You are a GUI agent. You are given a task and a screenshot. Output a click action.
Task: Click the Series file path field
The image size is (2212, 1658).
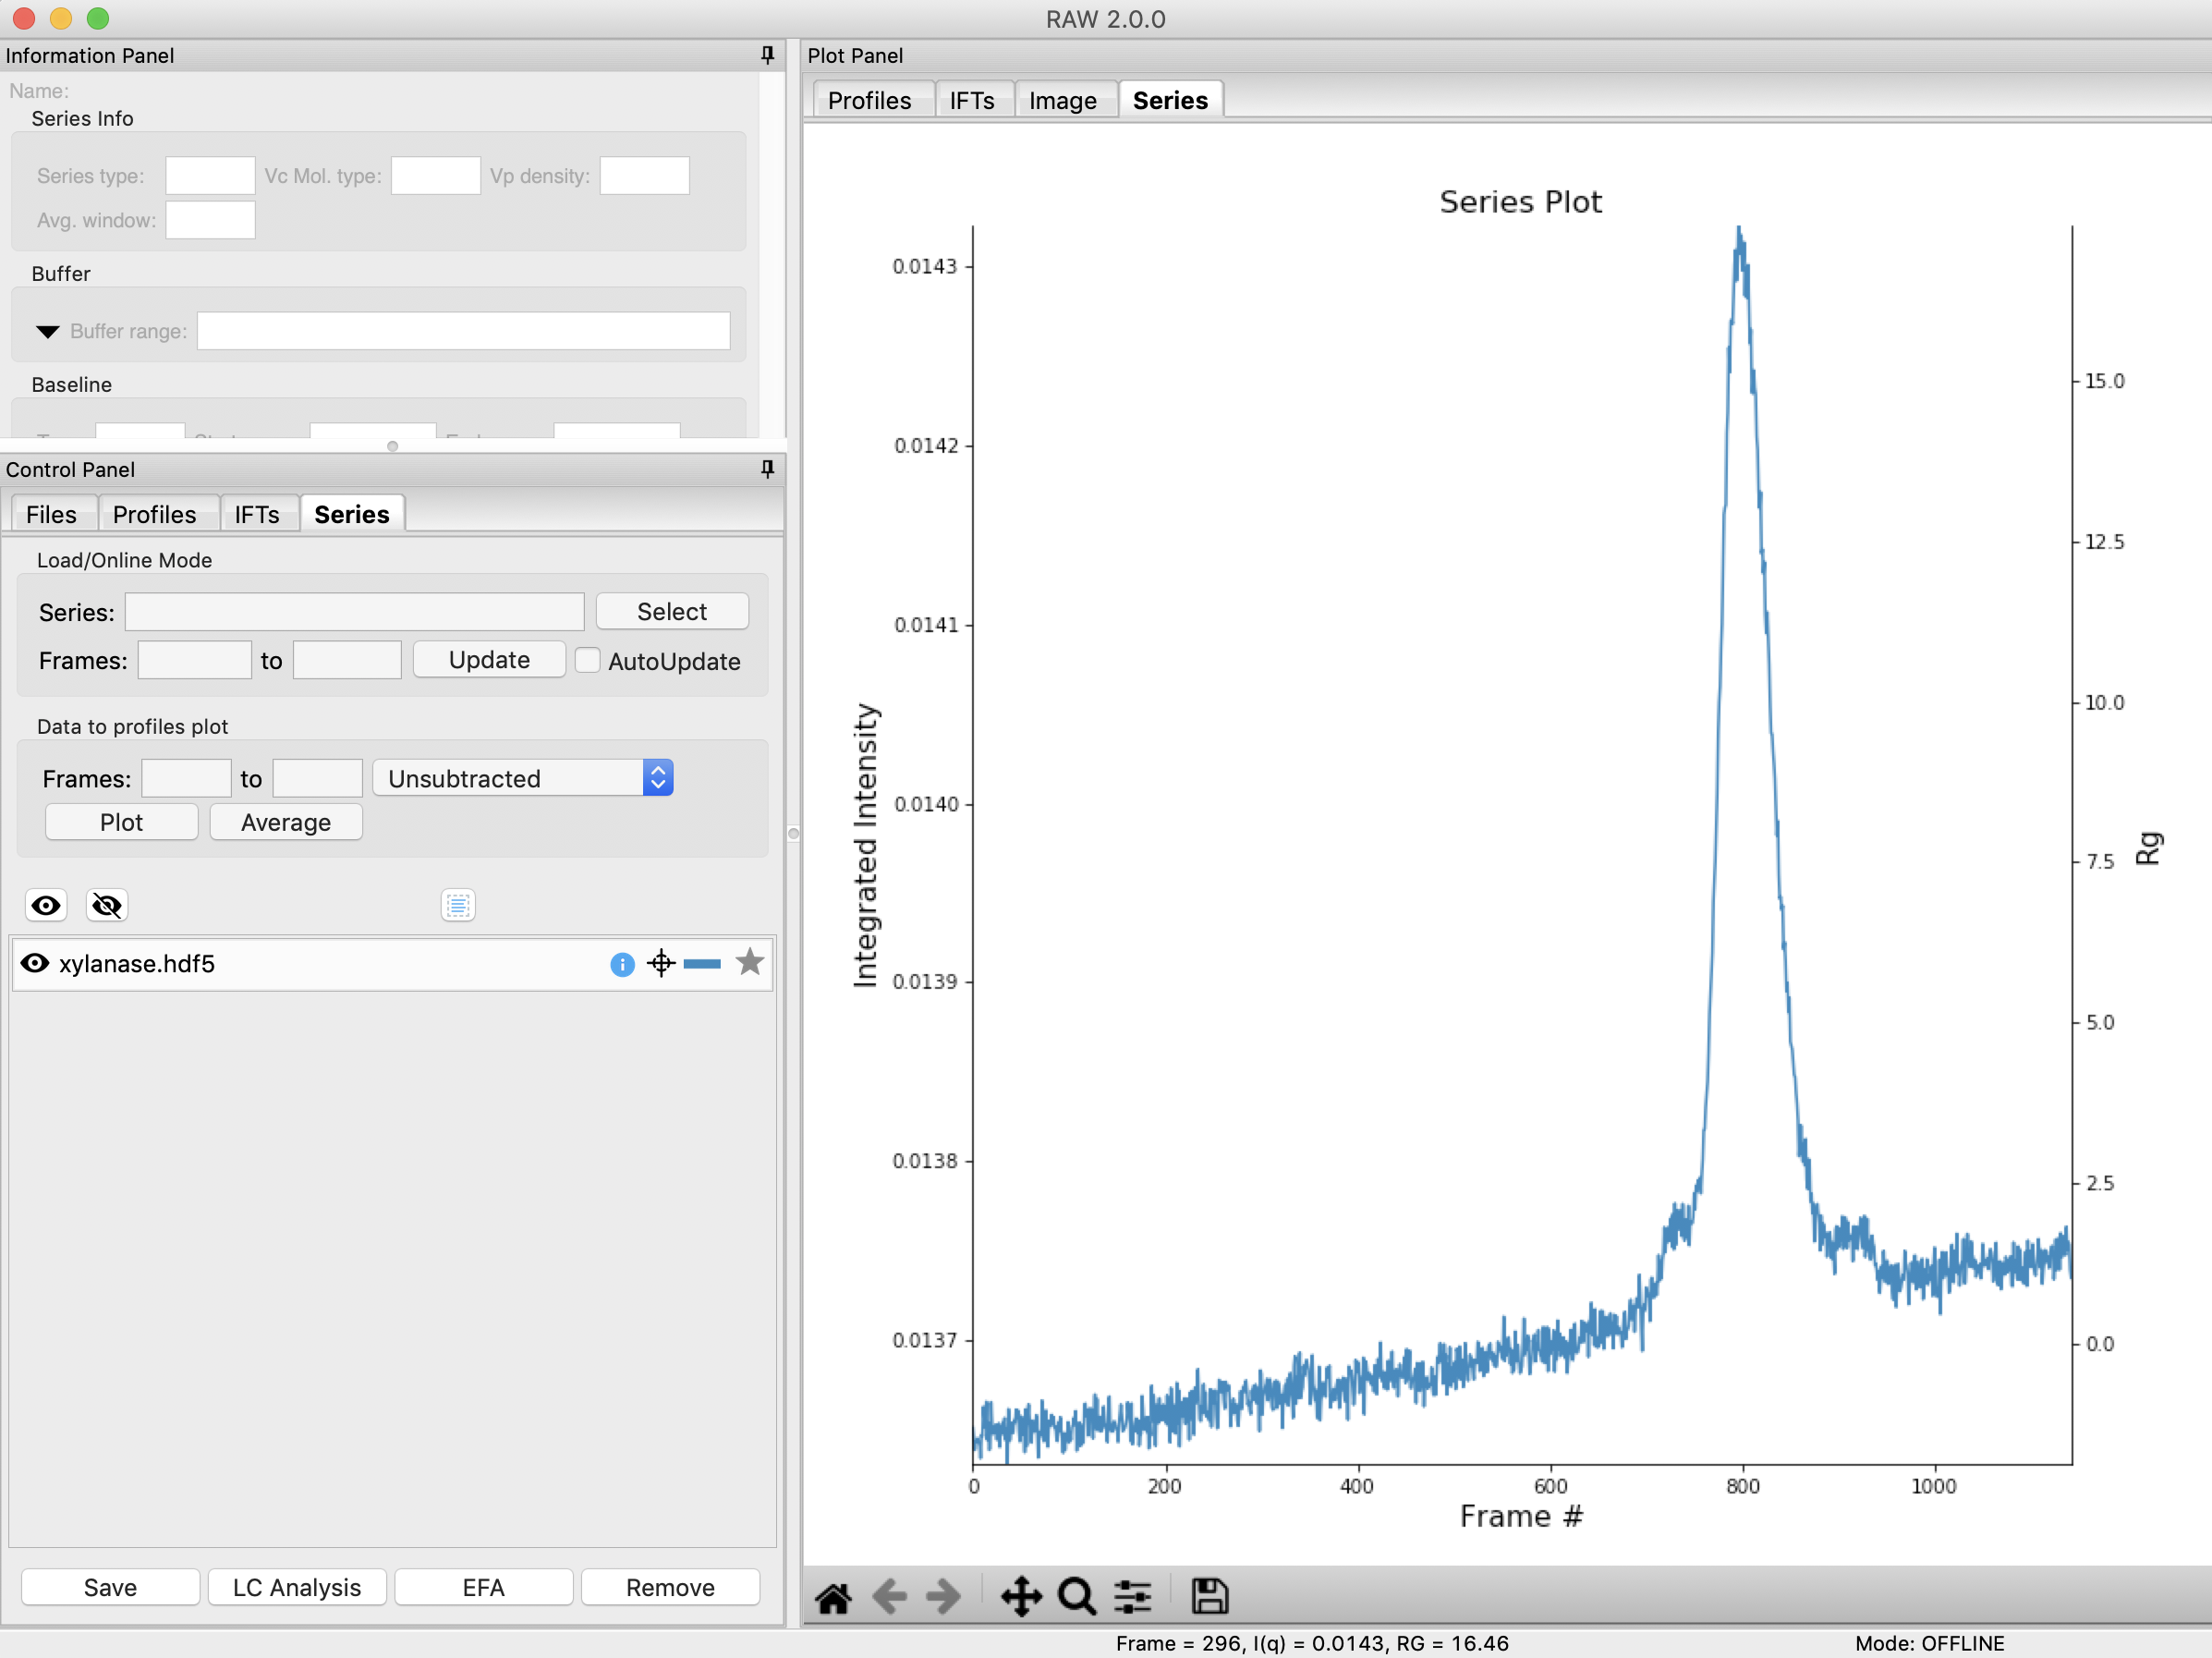click(354, 612)
